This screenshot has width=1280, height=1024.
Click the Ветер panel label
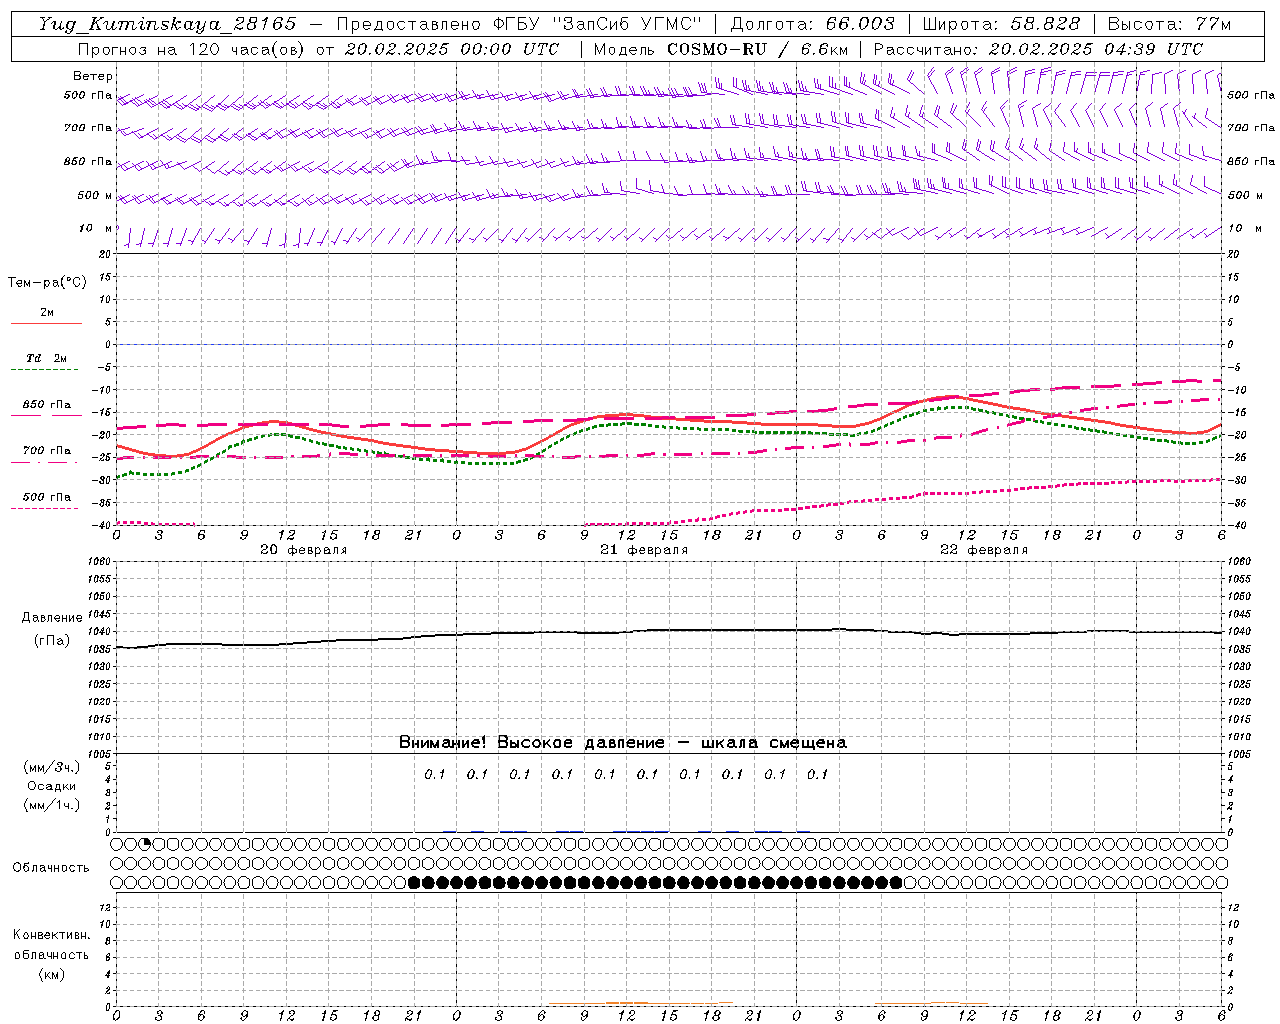coord(93,76)
